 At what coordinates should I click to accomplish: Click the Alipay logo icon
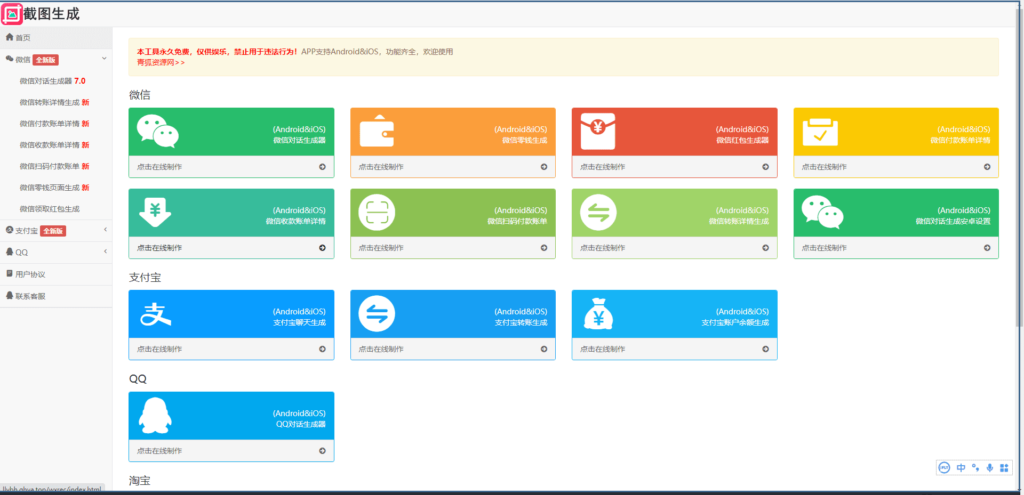coord(158,314)
